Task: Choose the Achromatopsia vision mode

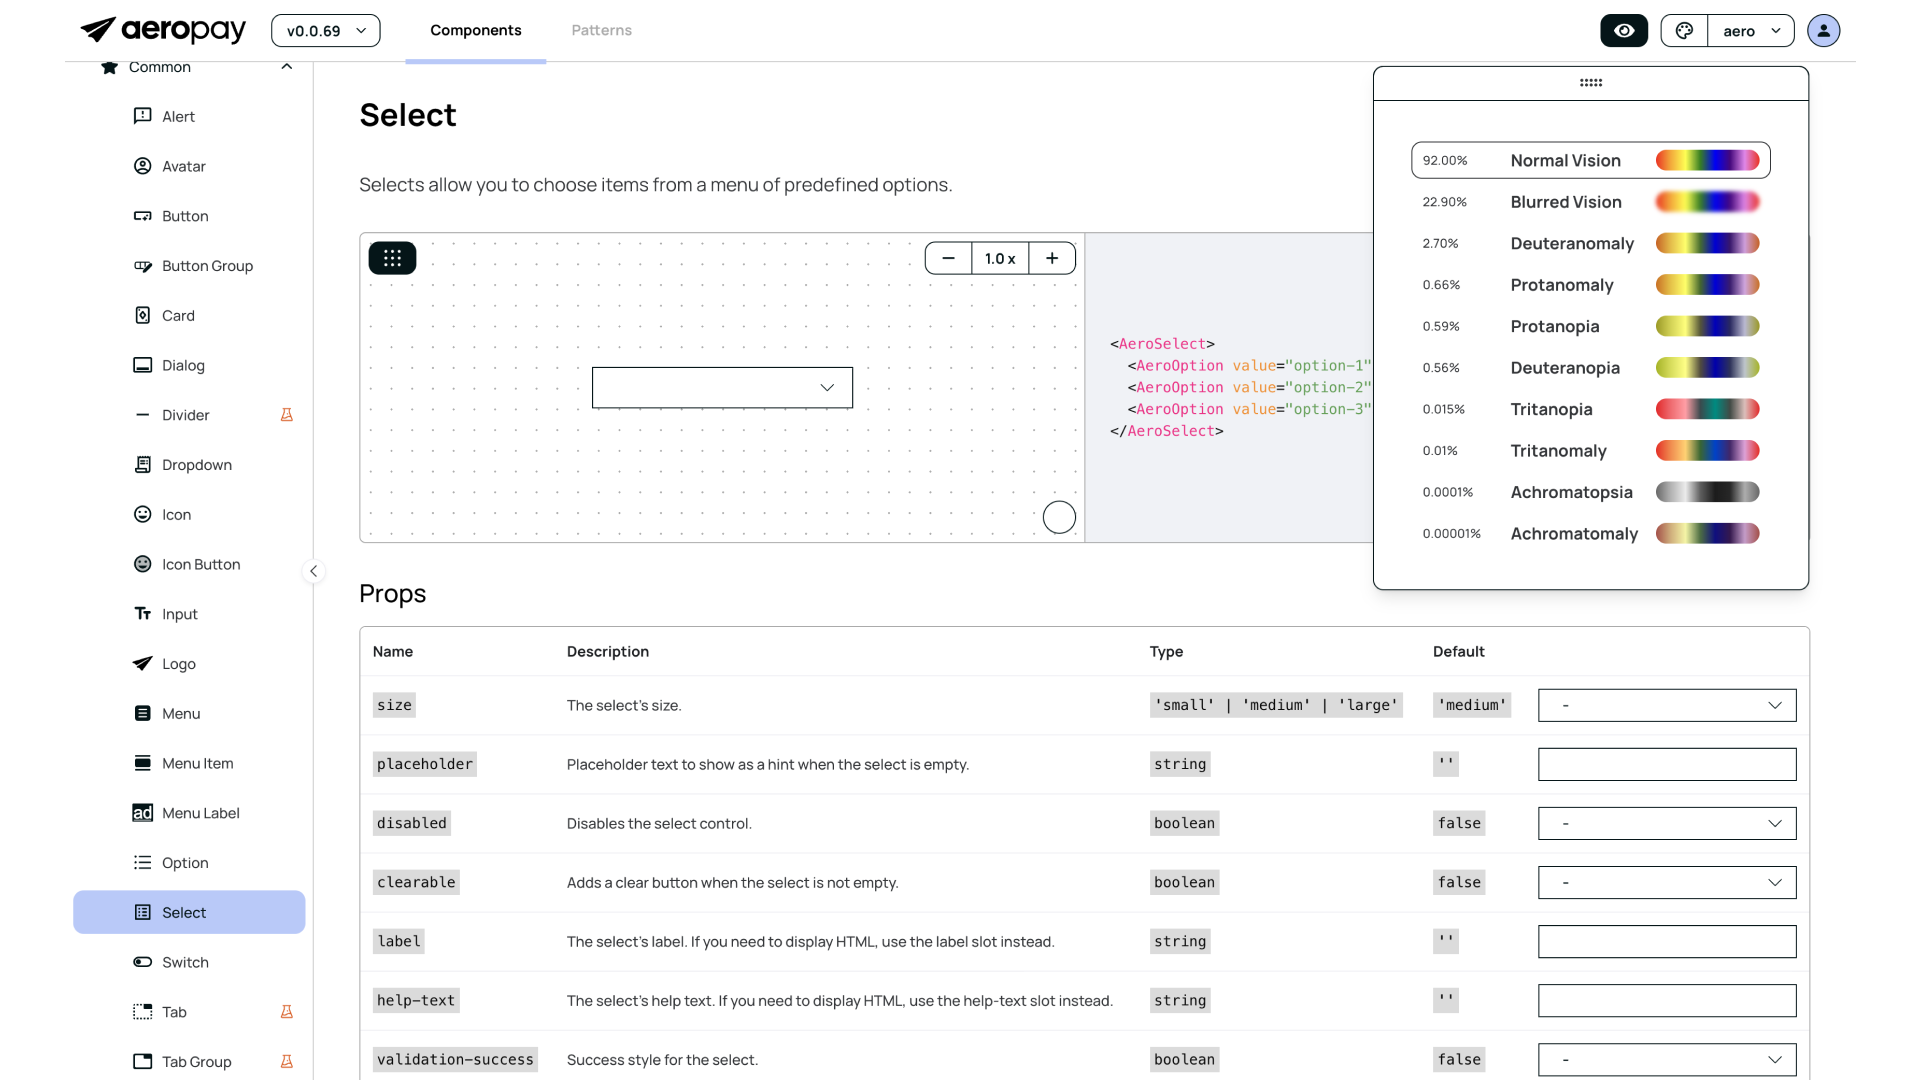Action: [1571, 492]
